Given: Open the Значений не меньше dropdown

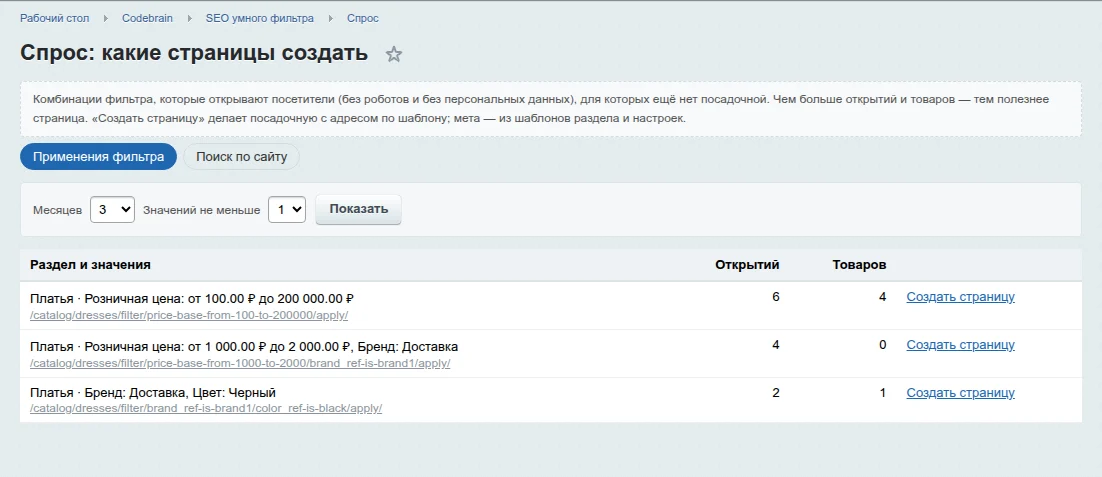Looking at the screenshot, I should coord(287,209).
